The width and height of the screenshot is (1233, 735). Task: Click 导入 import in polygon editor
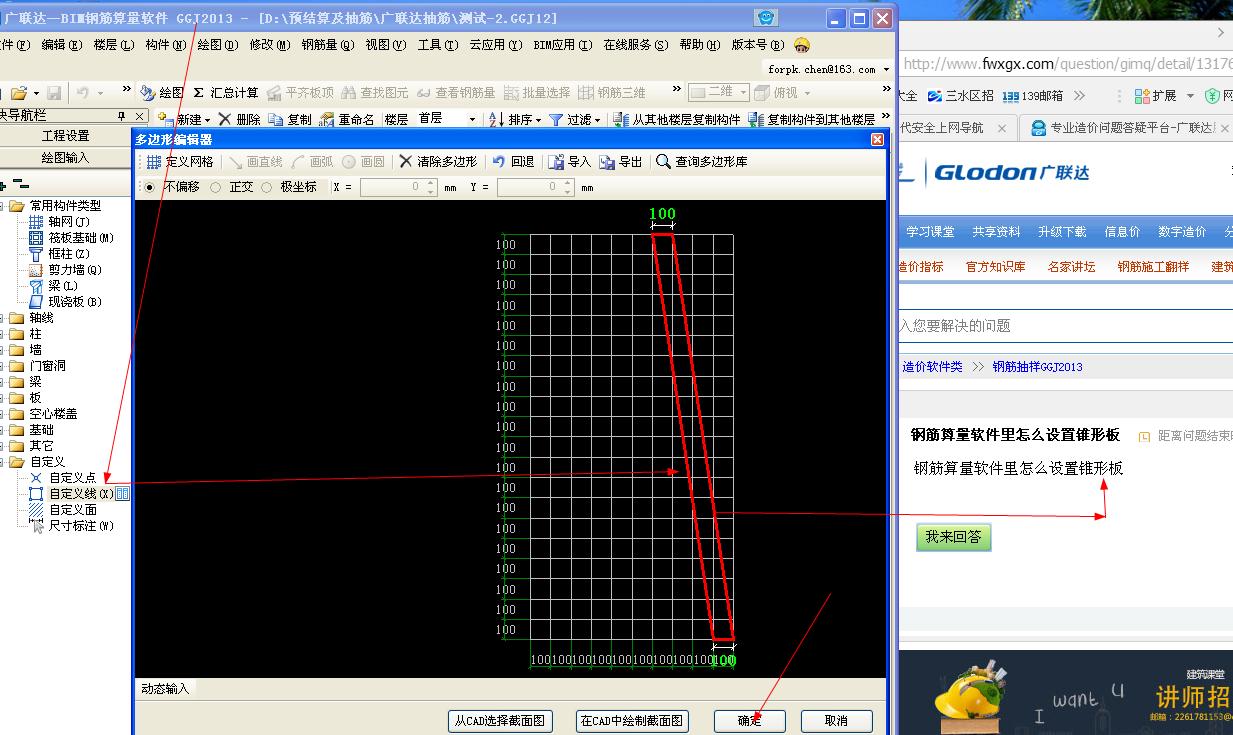coord(570,162)
